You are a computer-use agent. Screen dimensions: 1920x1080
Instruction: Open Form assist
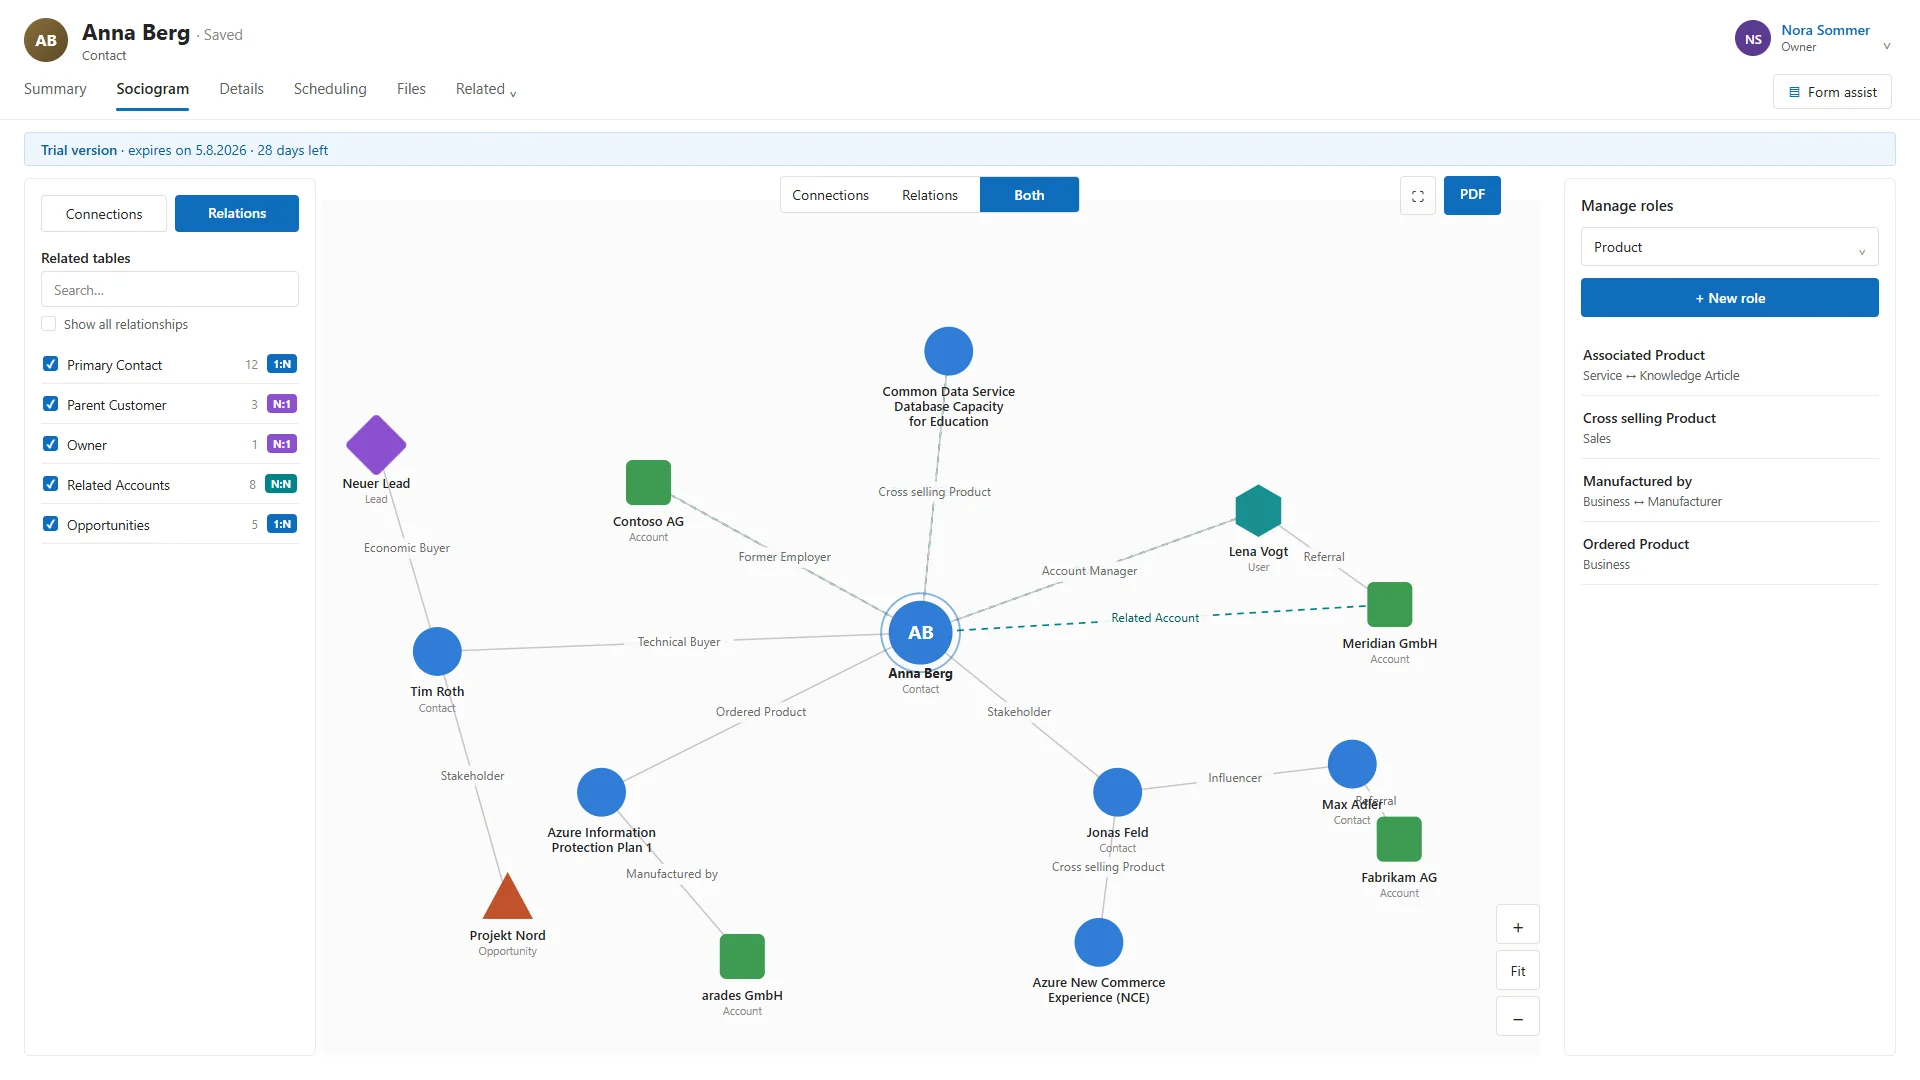click(1832, 92)
